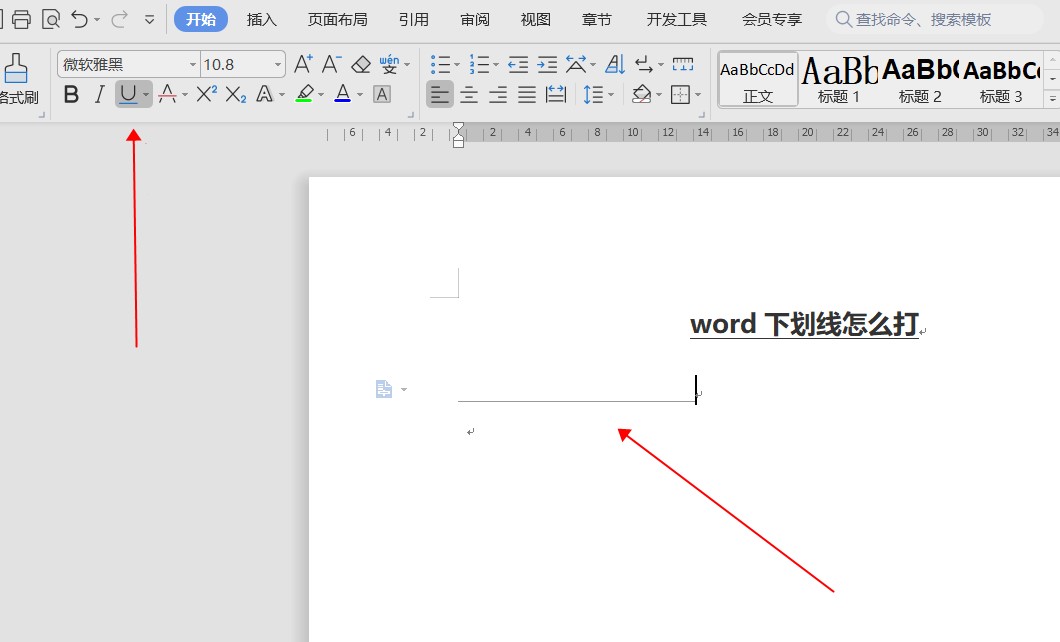Click the strikethrough text icon
The height and width of the screenshot is (642, 1060).
(167, 94)
